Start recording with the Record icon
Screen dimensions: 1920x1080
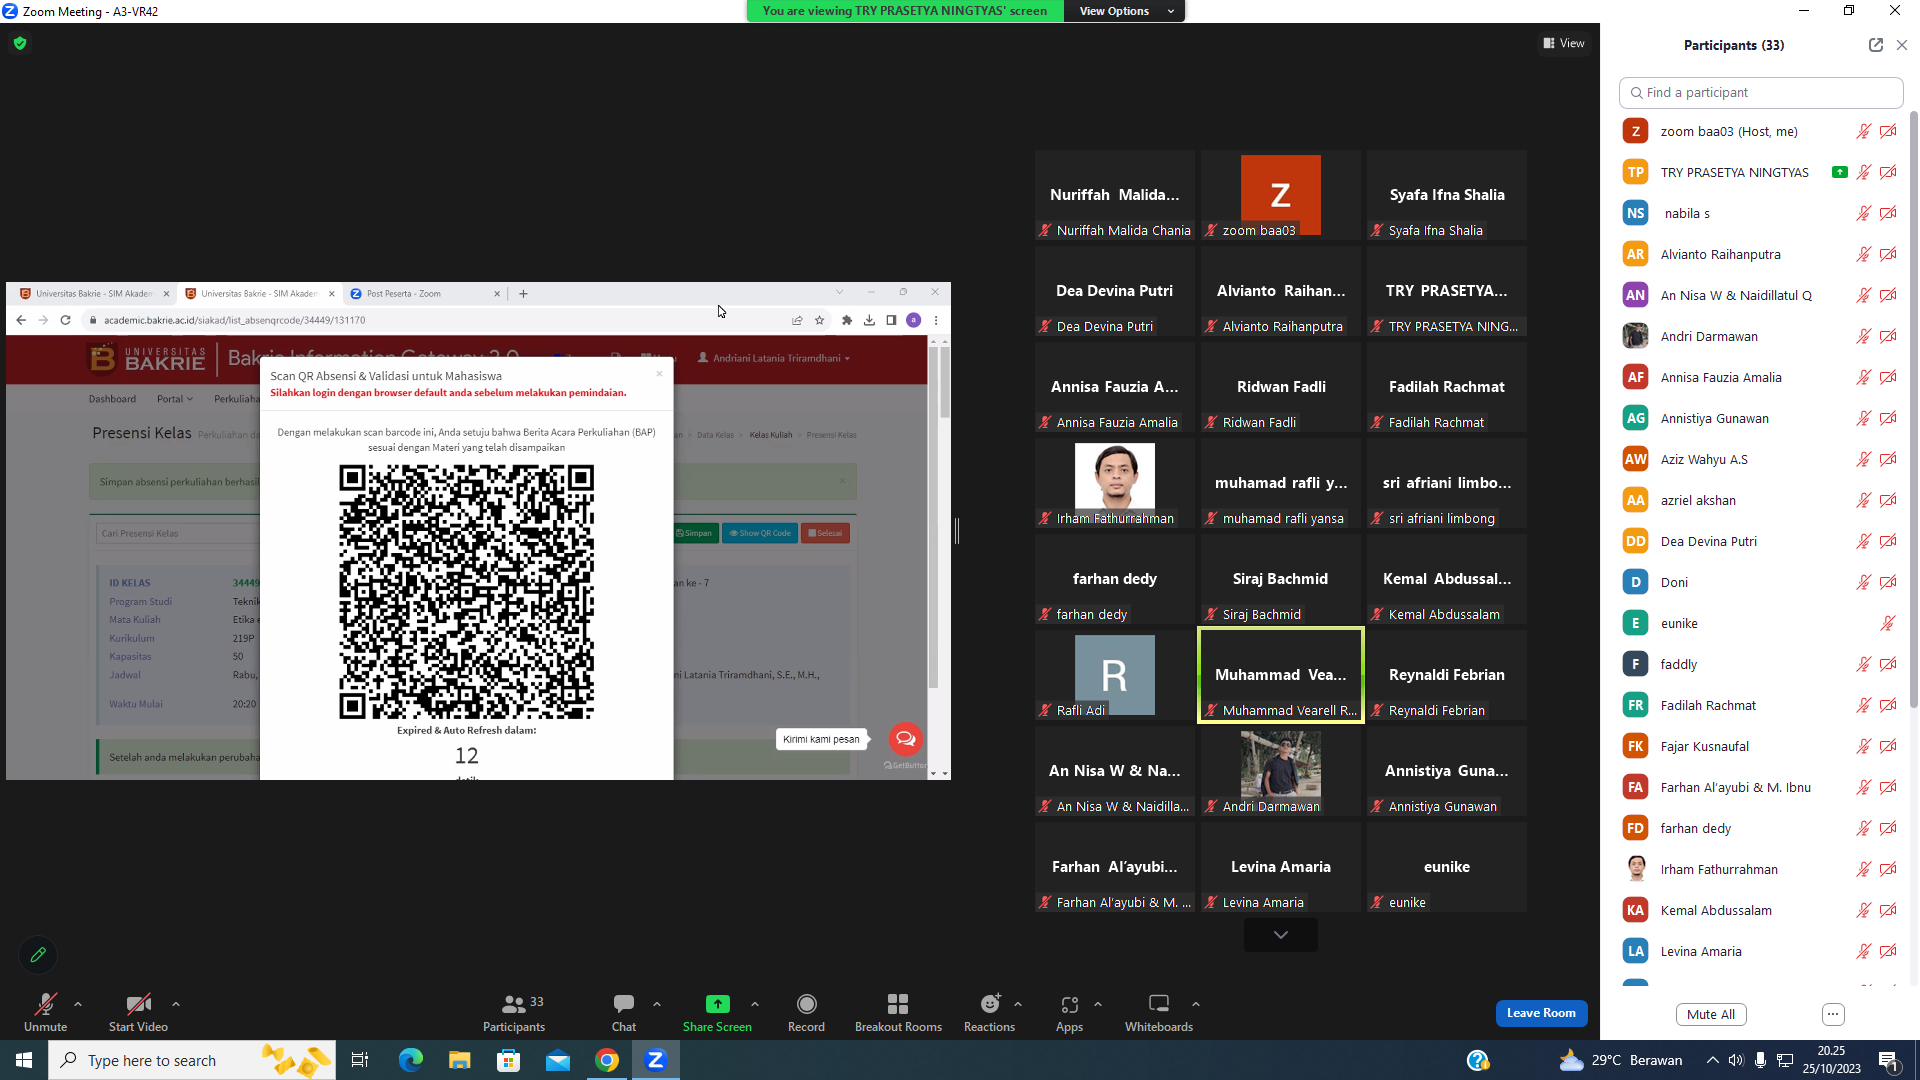[x=806, y=1004]
